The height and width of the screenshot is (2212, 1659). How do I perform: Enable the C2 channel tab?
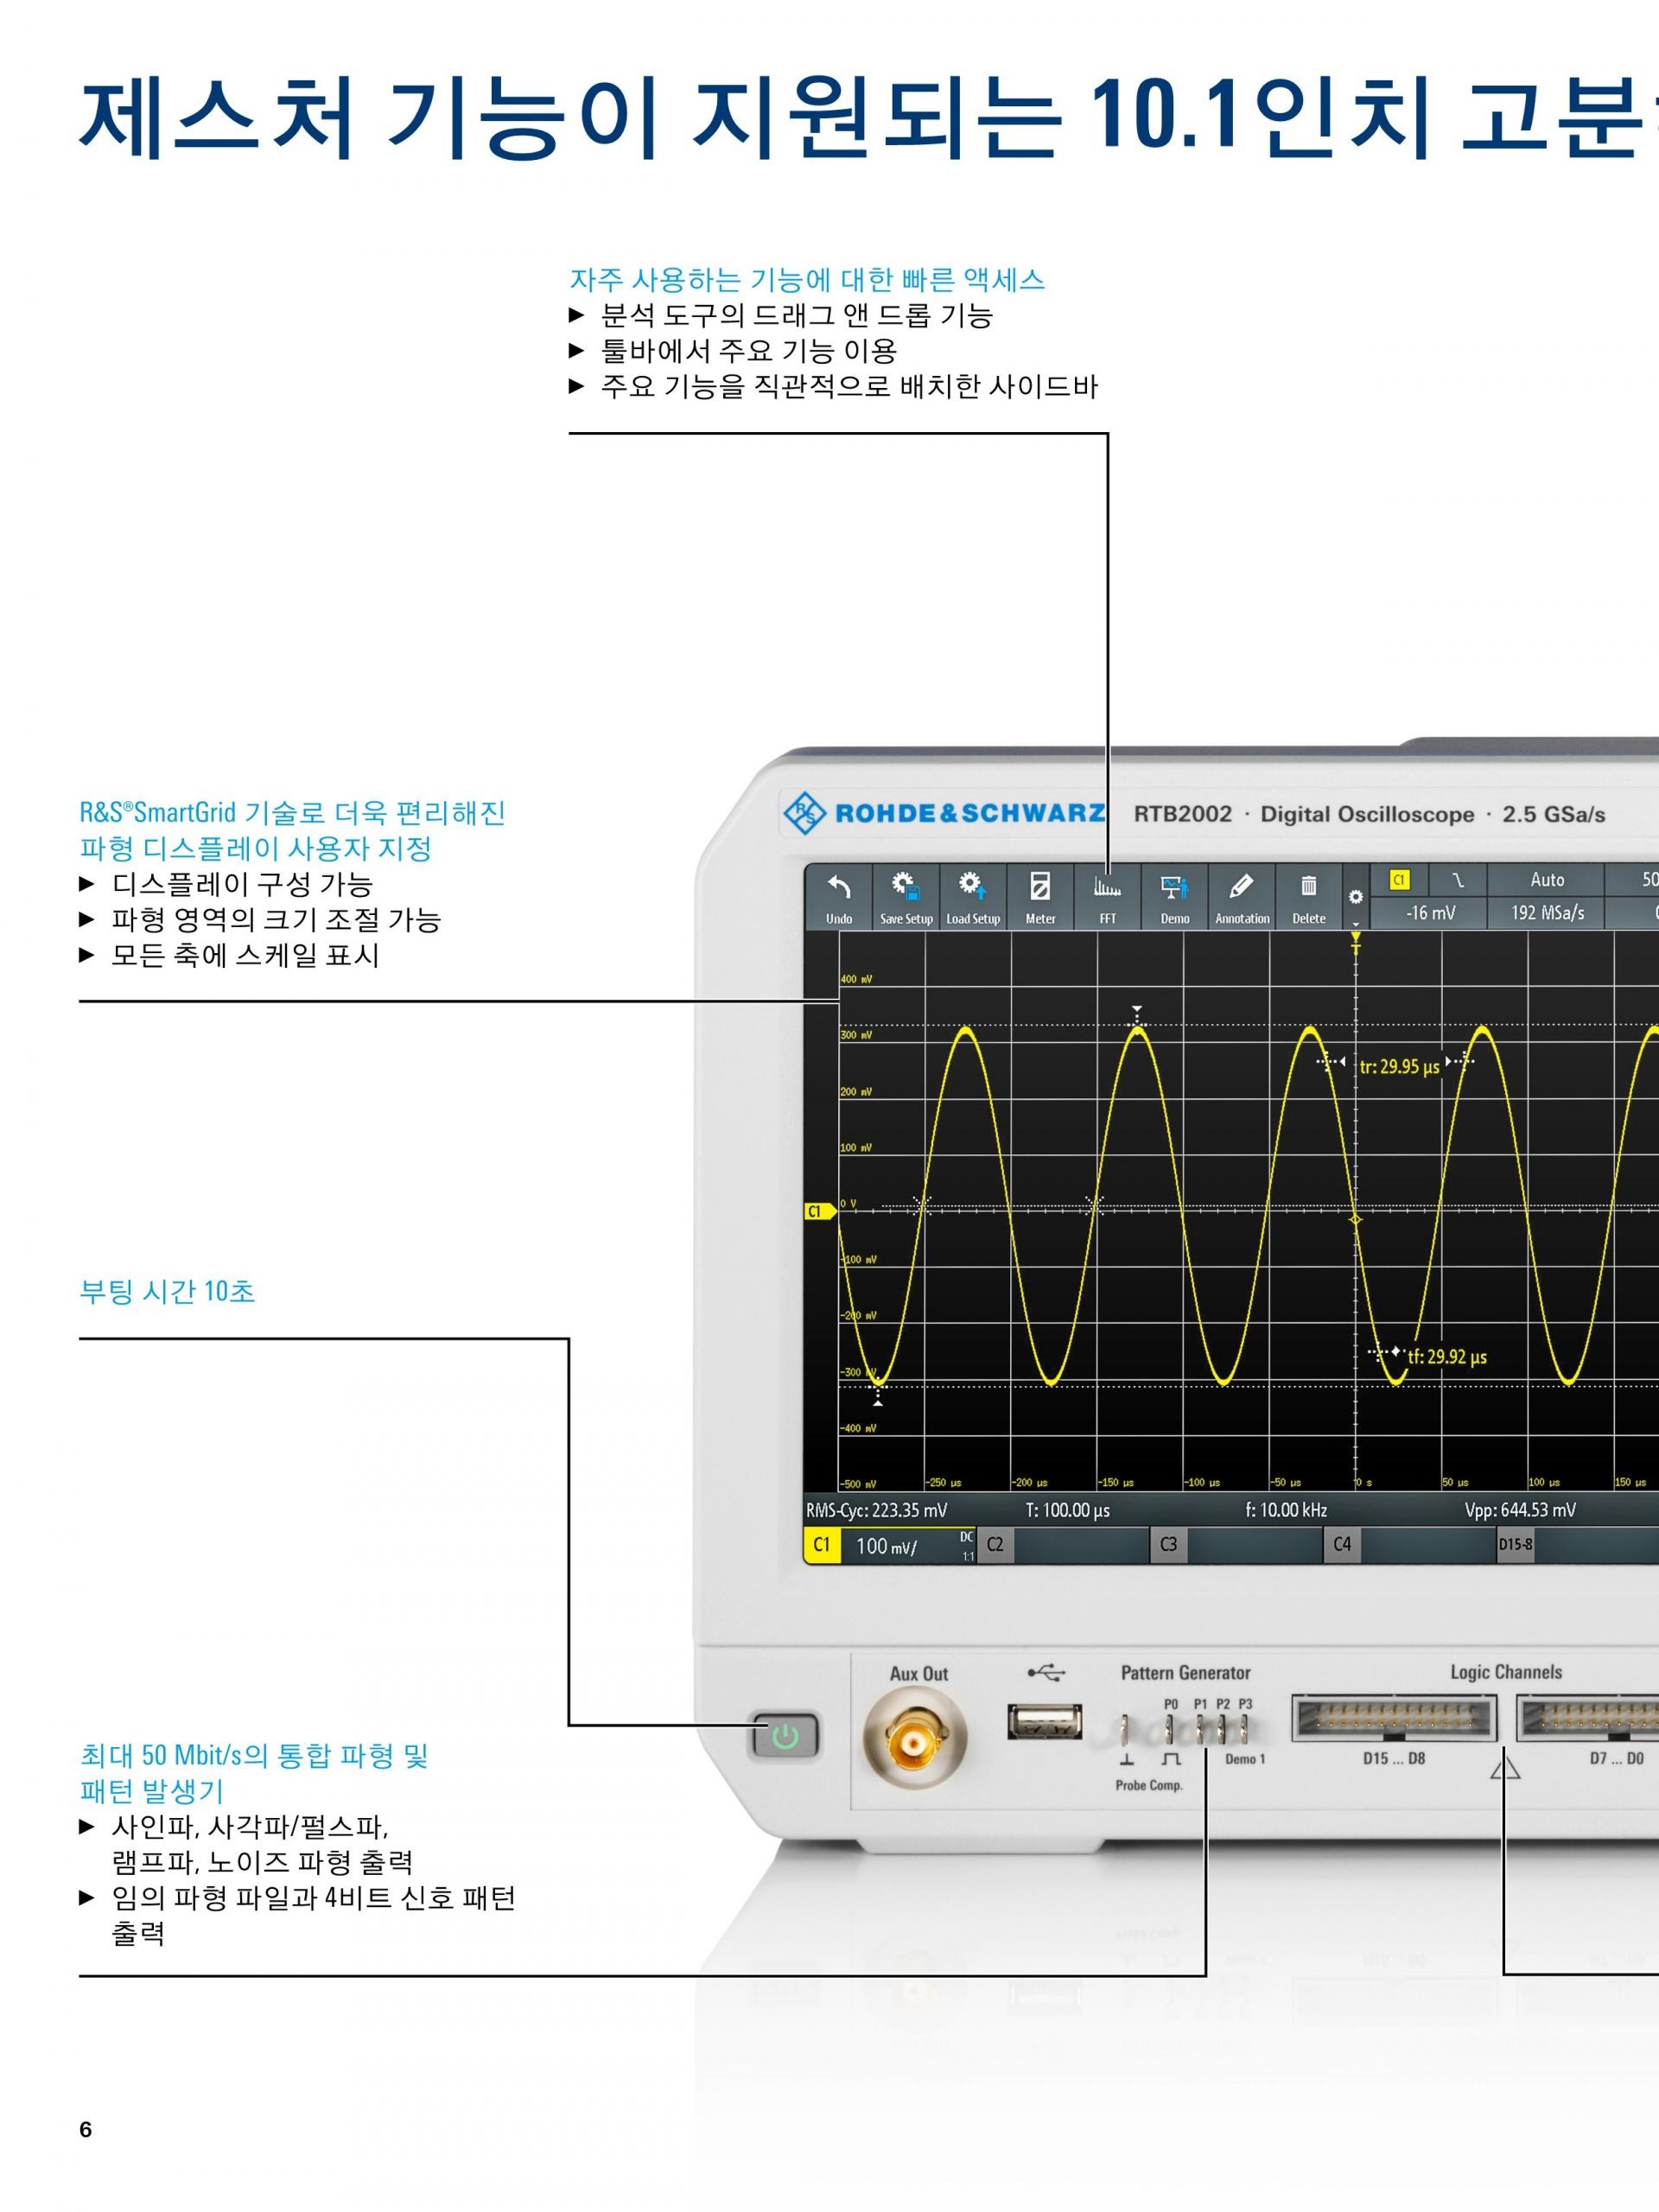pyautogui.click(x=995, y=1545)
